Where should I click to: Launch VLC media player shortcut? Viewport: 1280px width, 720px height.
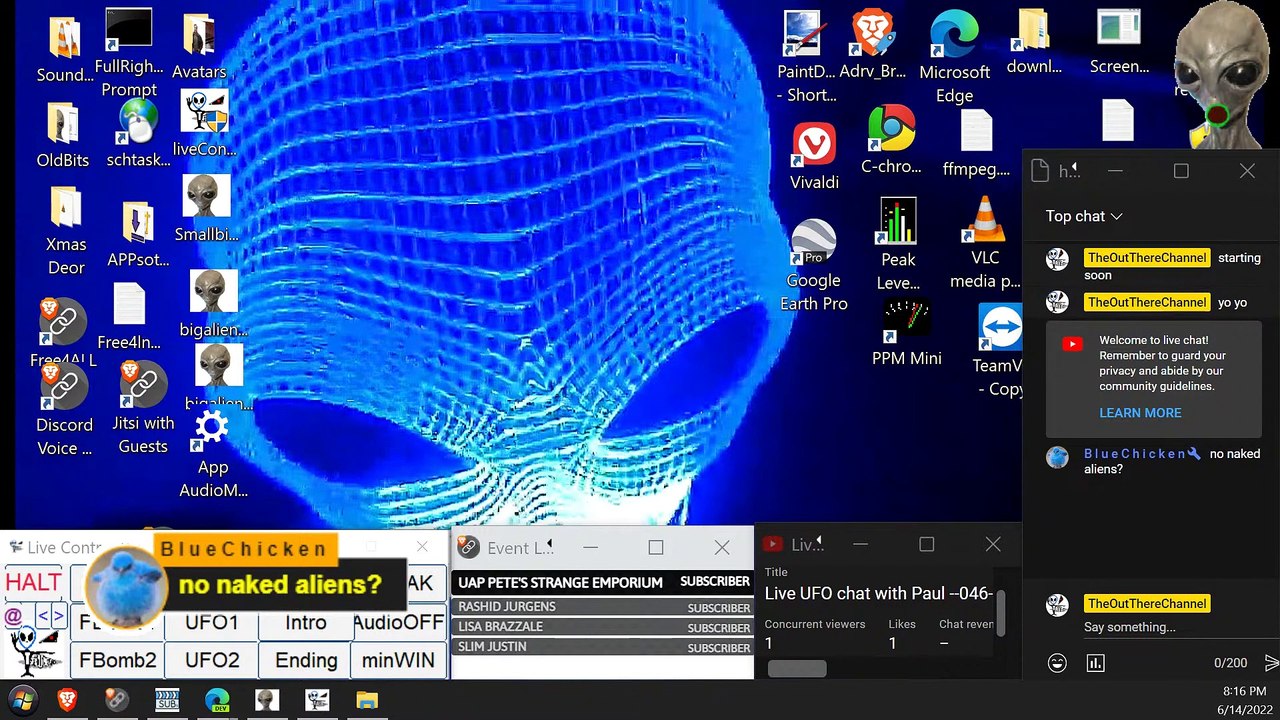tap(985, 242)
